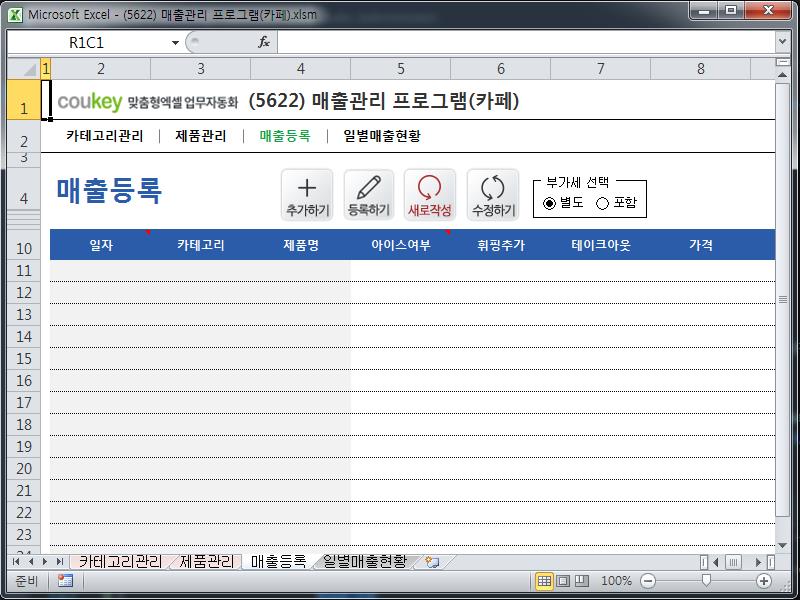Open the 제품관리 sheet tab
Viewport: 800px width, 600px height.
[x=207, y=562]
